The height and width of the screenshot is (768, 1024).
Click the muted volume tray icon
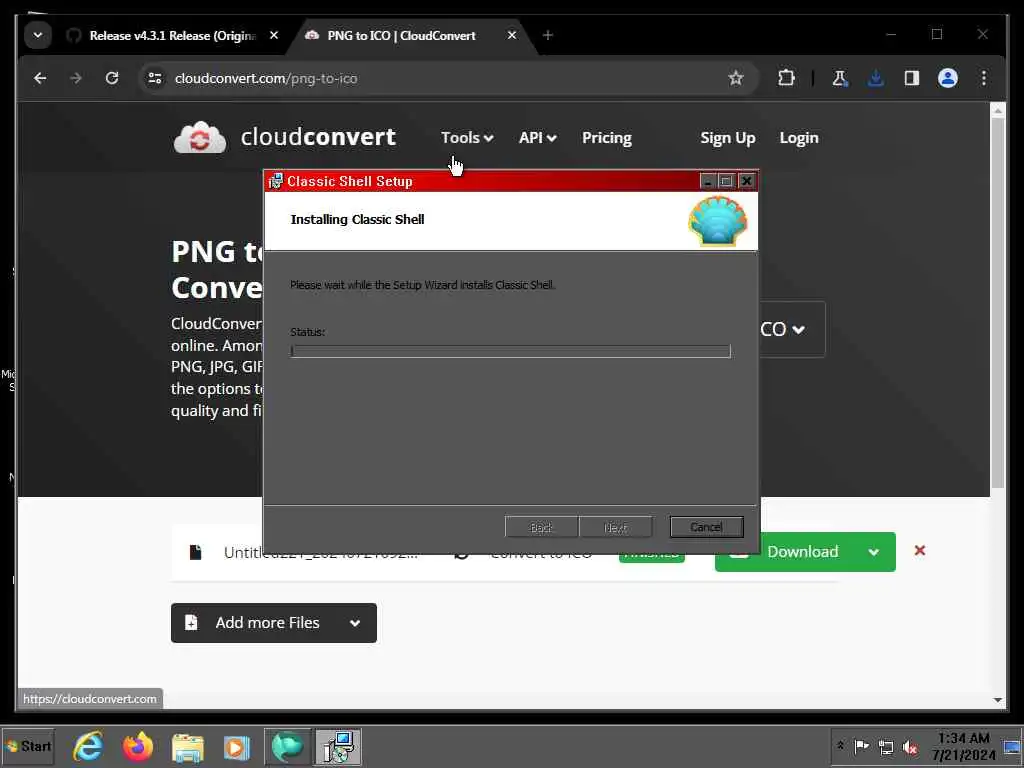[x=910, y=746]
